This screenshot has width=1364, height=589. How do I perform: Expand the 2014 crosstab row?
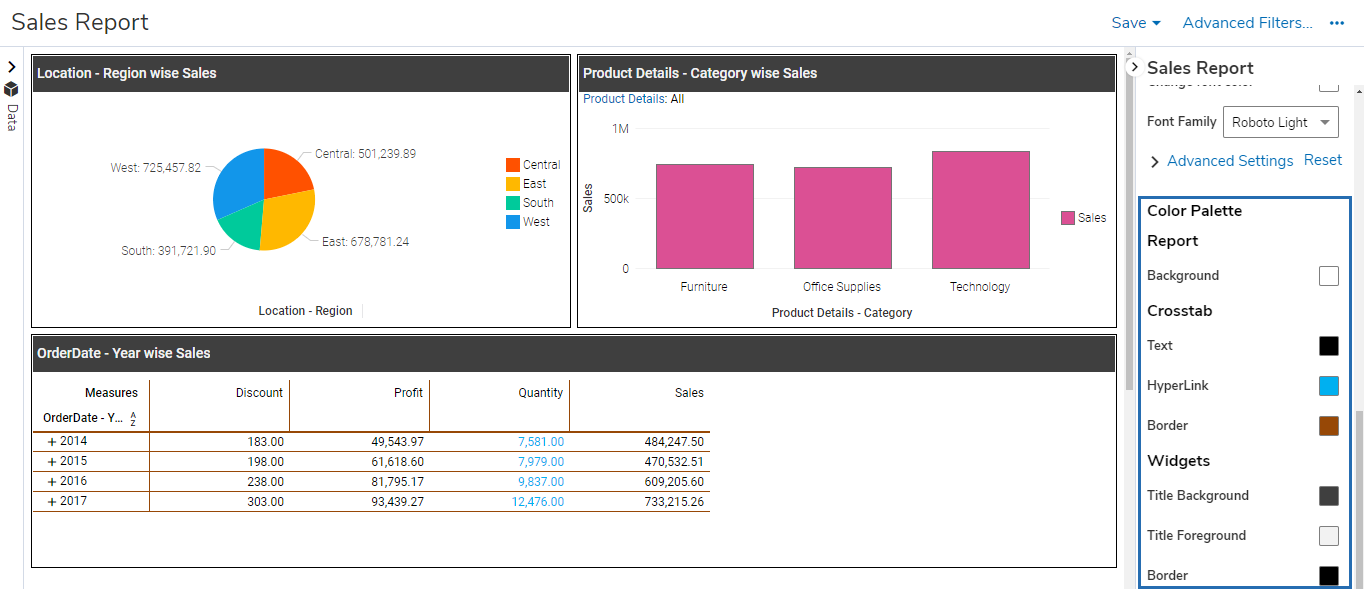tap(51, 441)
